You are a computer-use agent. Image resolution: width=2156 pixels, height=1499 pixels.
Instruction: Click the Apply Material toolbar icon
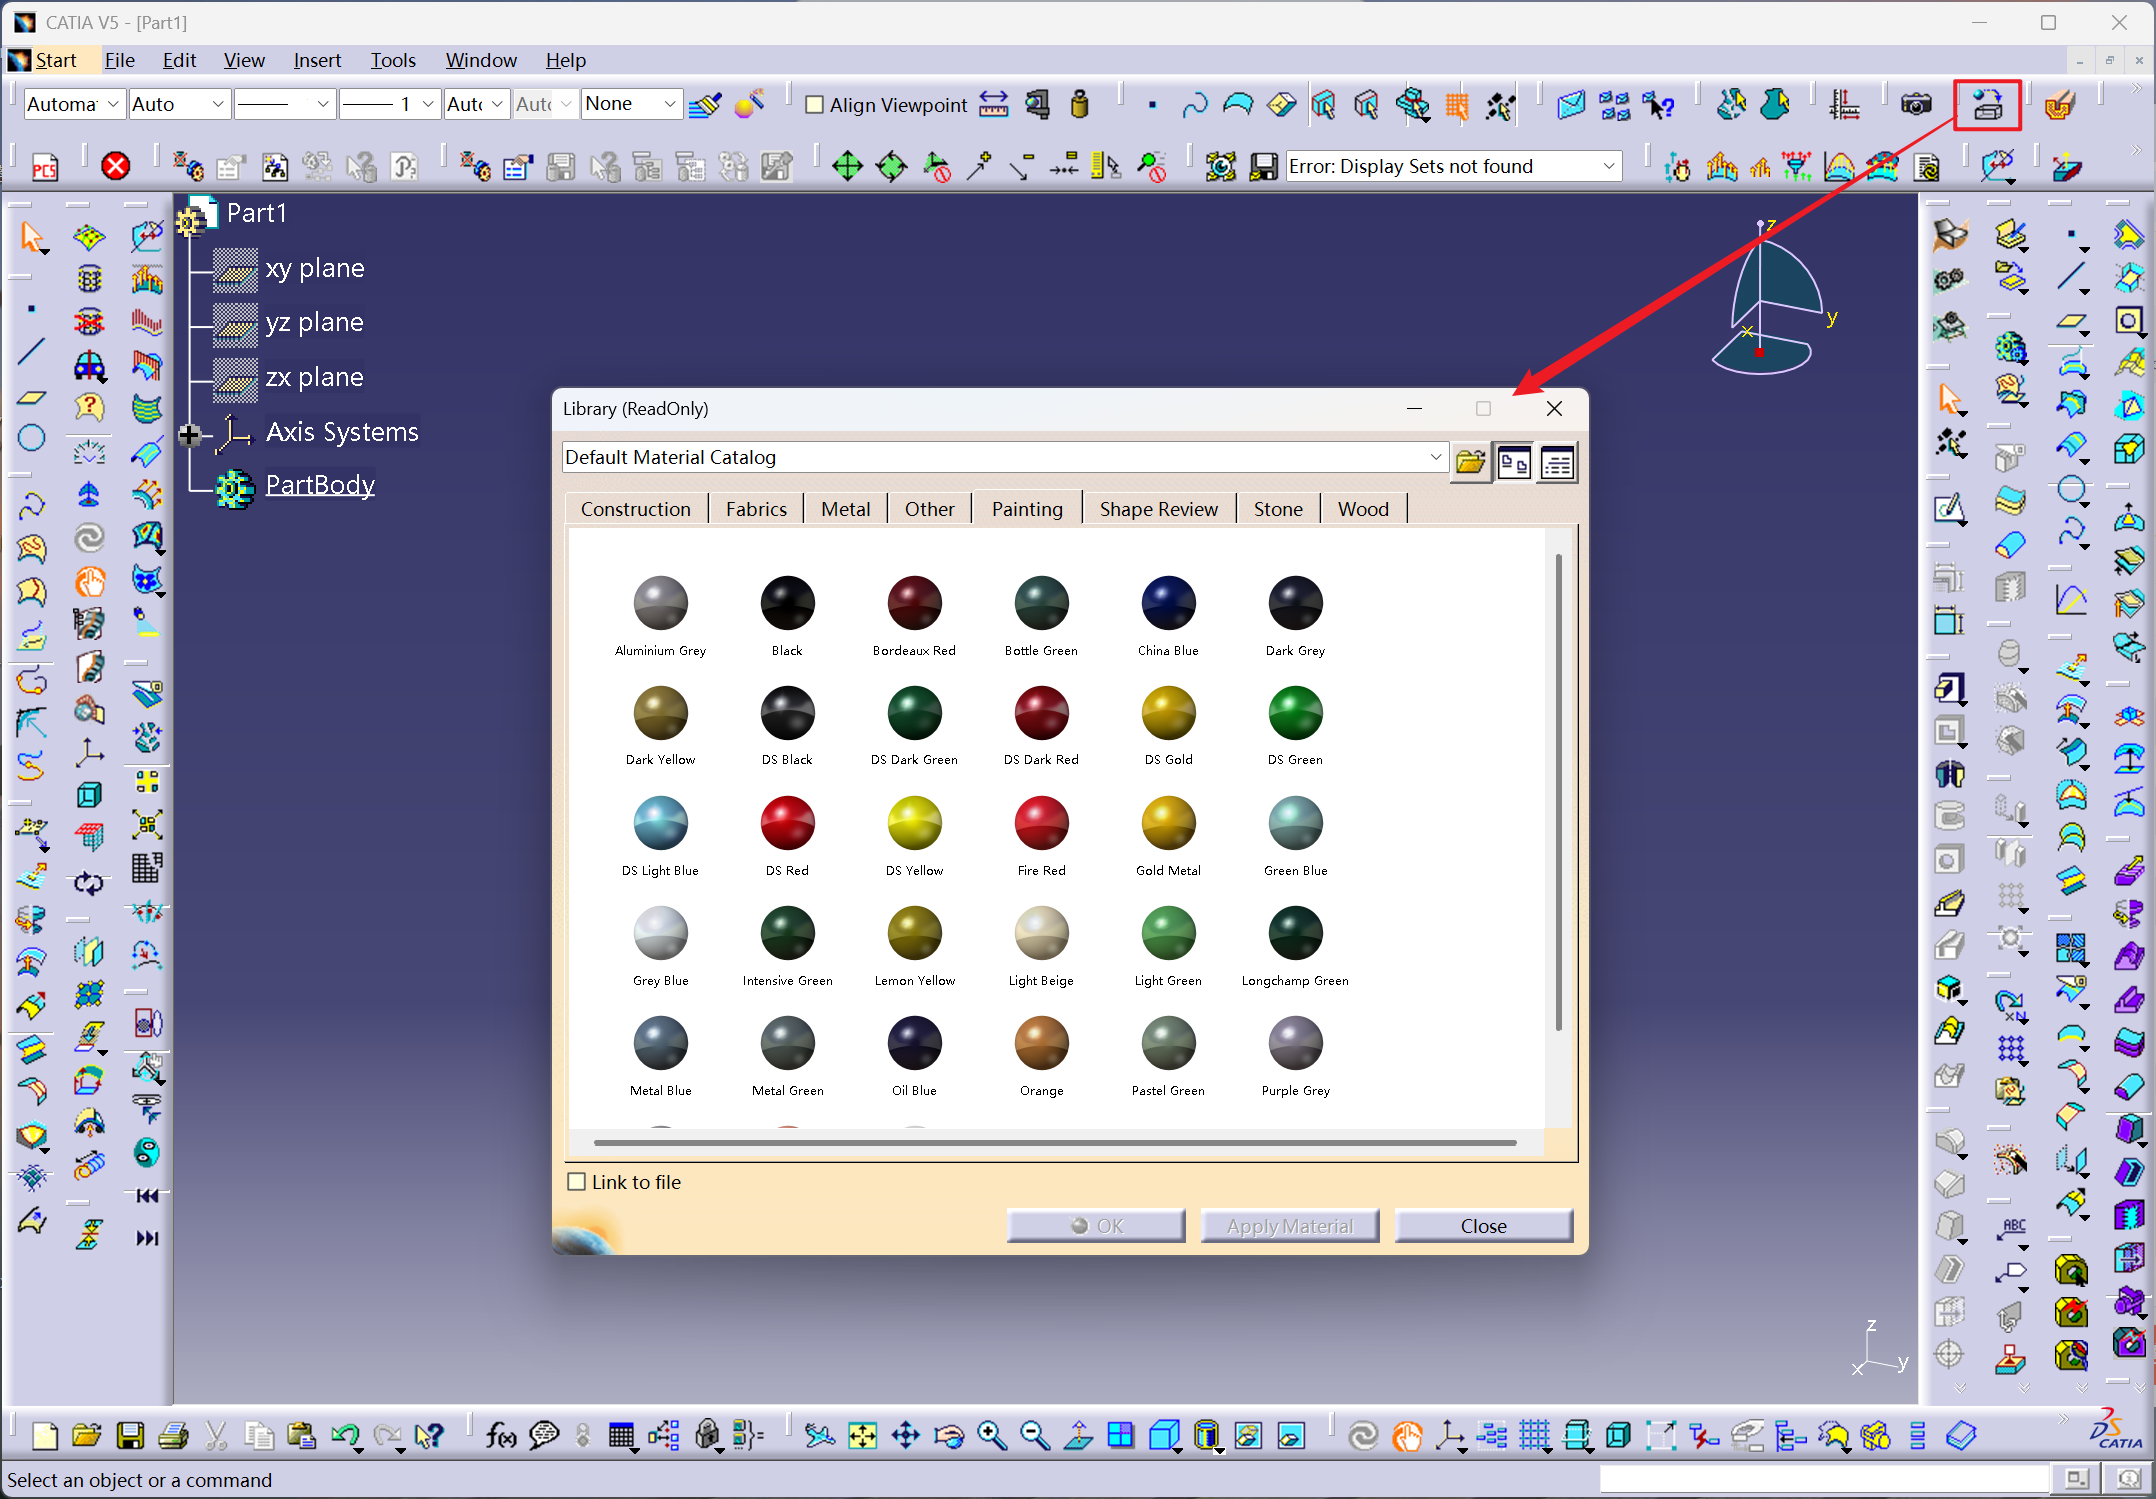pyautogui.click(x=1987, y=105)
